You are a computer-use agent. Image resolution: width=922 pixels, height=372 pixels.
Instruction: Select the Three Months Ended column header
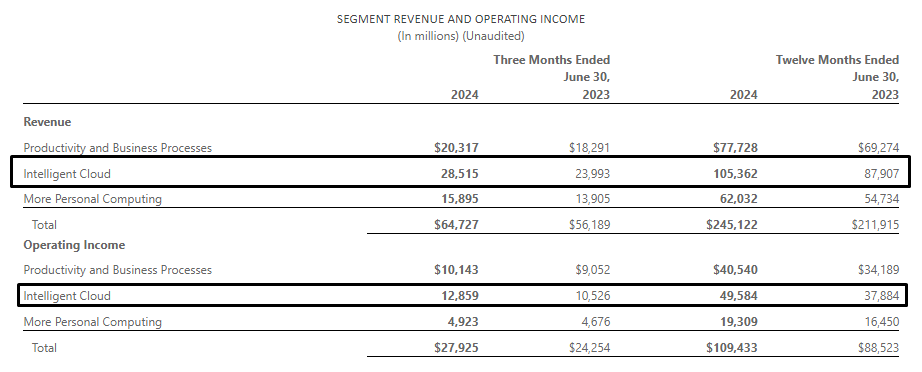click(552, 60)
